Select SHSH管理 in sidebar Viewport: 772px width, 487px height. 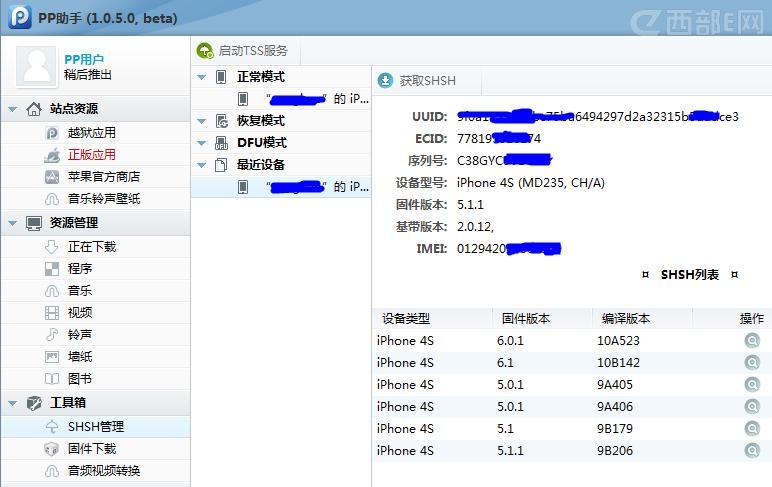[96, 426]
